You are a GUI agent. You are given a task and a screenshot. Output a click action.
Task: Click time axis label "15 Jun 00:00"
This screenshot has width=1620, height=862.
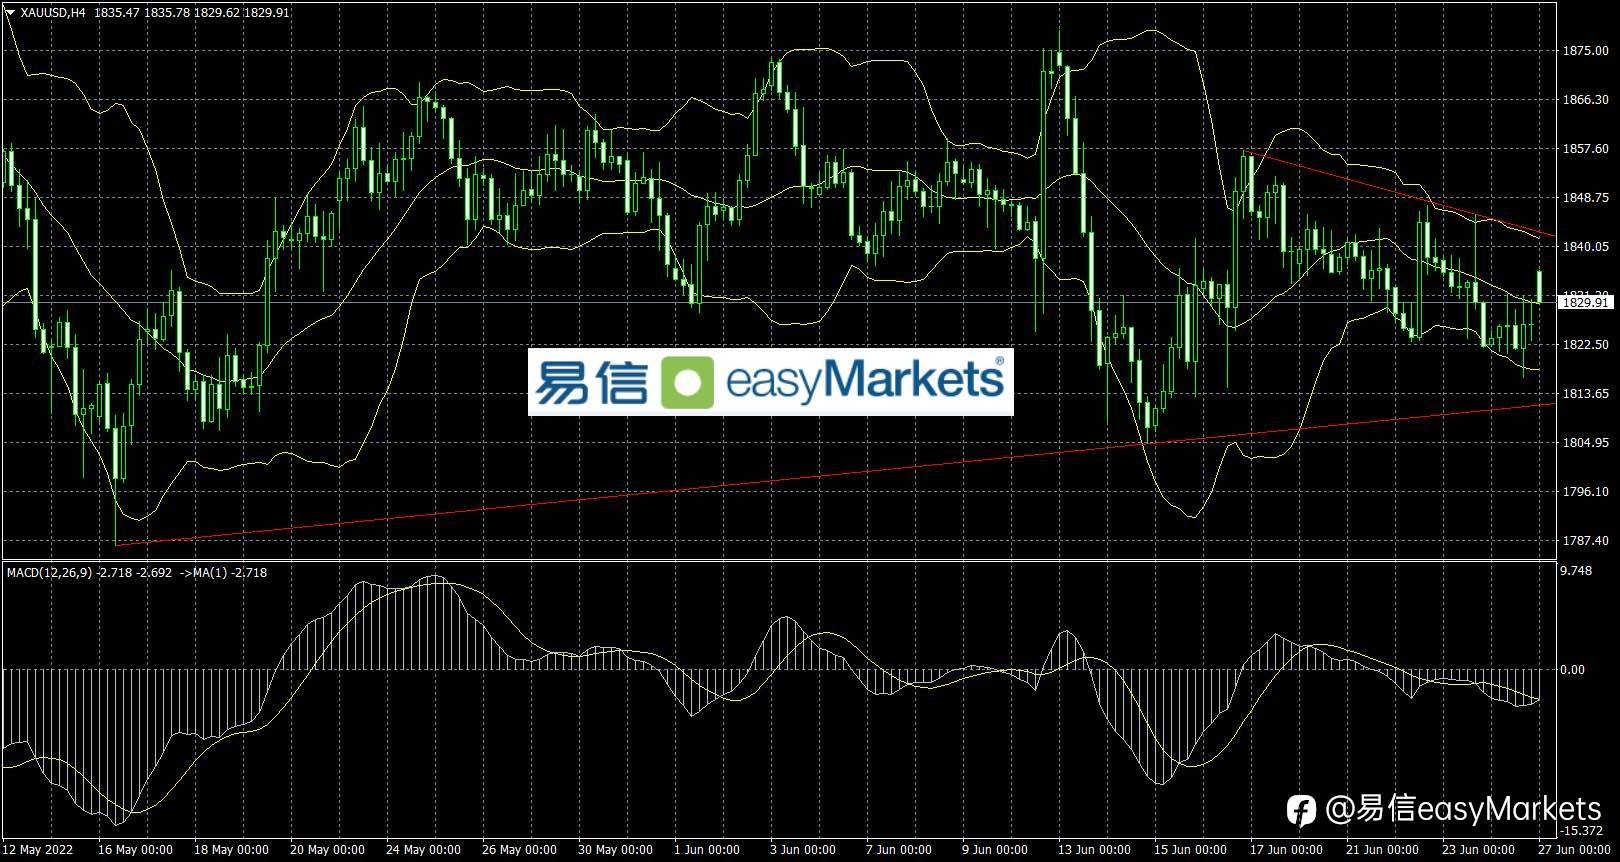[1191, 850]
